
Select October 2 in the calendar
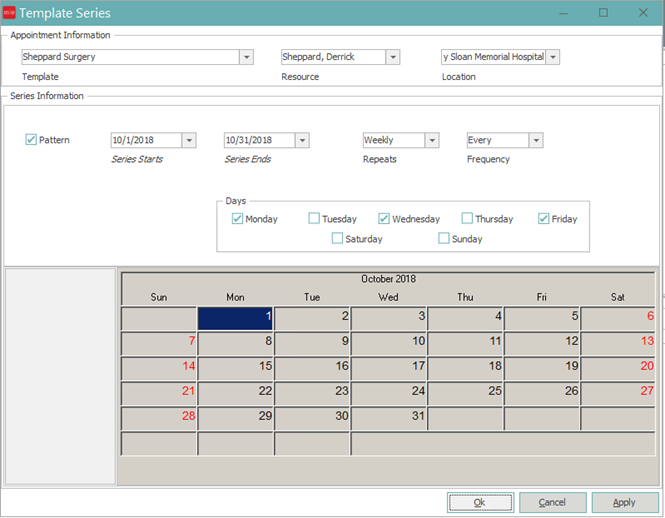point(312,319)
